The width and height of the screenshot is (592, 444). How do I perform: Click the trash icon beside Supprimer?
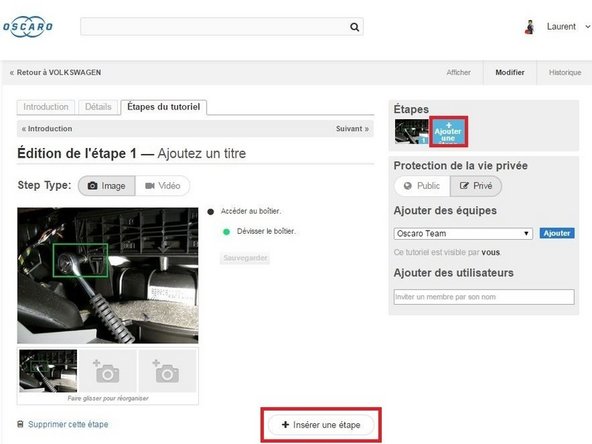pyautogui.click(x=20, y=424)
